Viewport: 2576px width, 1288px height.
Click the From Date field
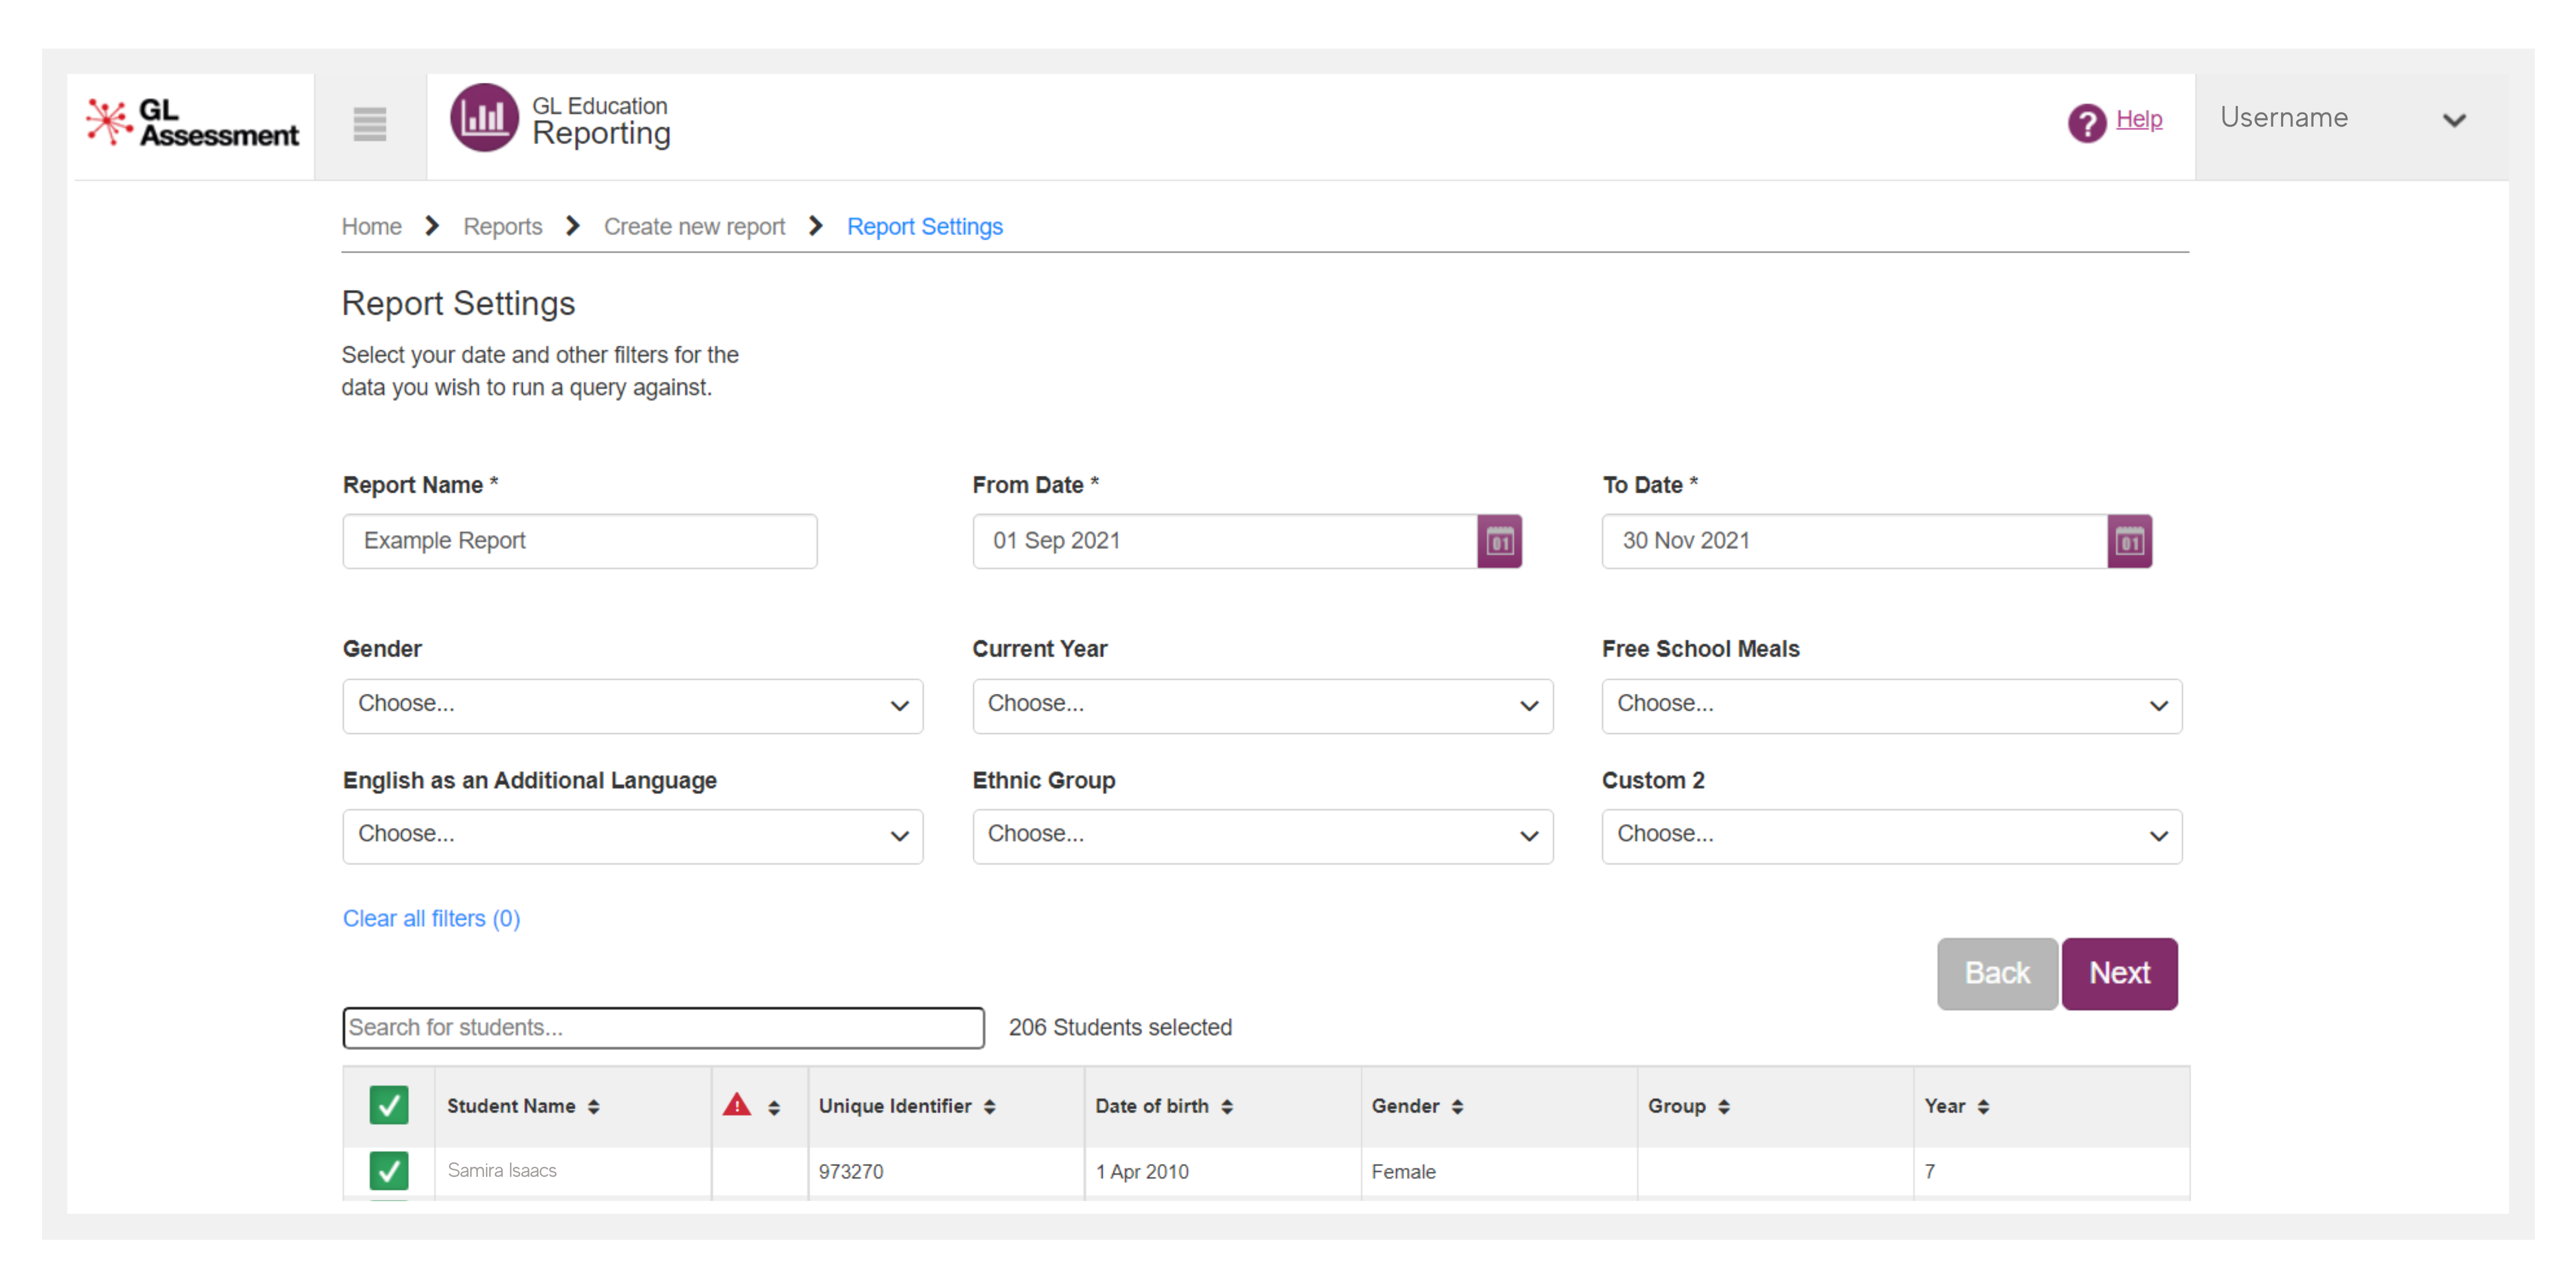(1224, 541)
